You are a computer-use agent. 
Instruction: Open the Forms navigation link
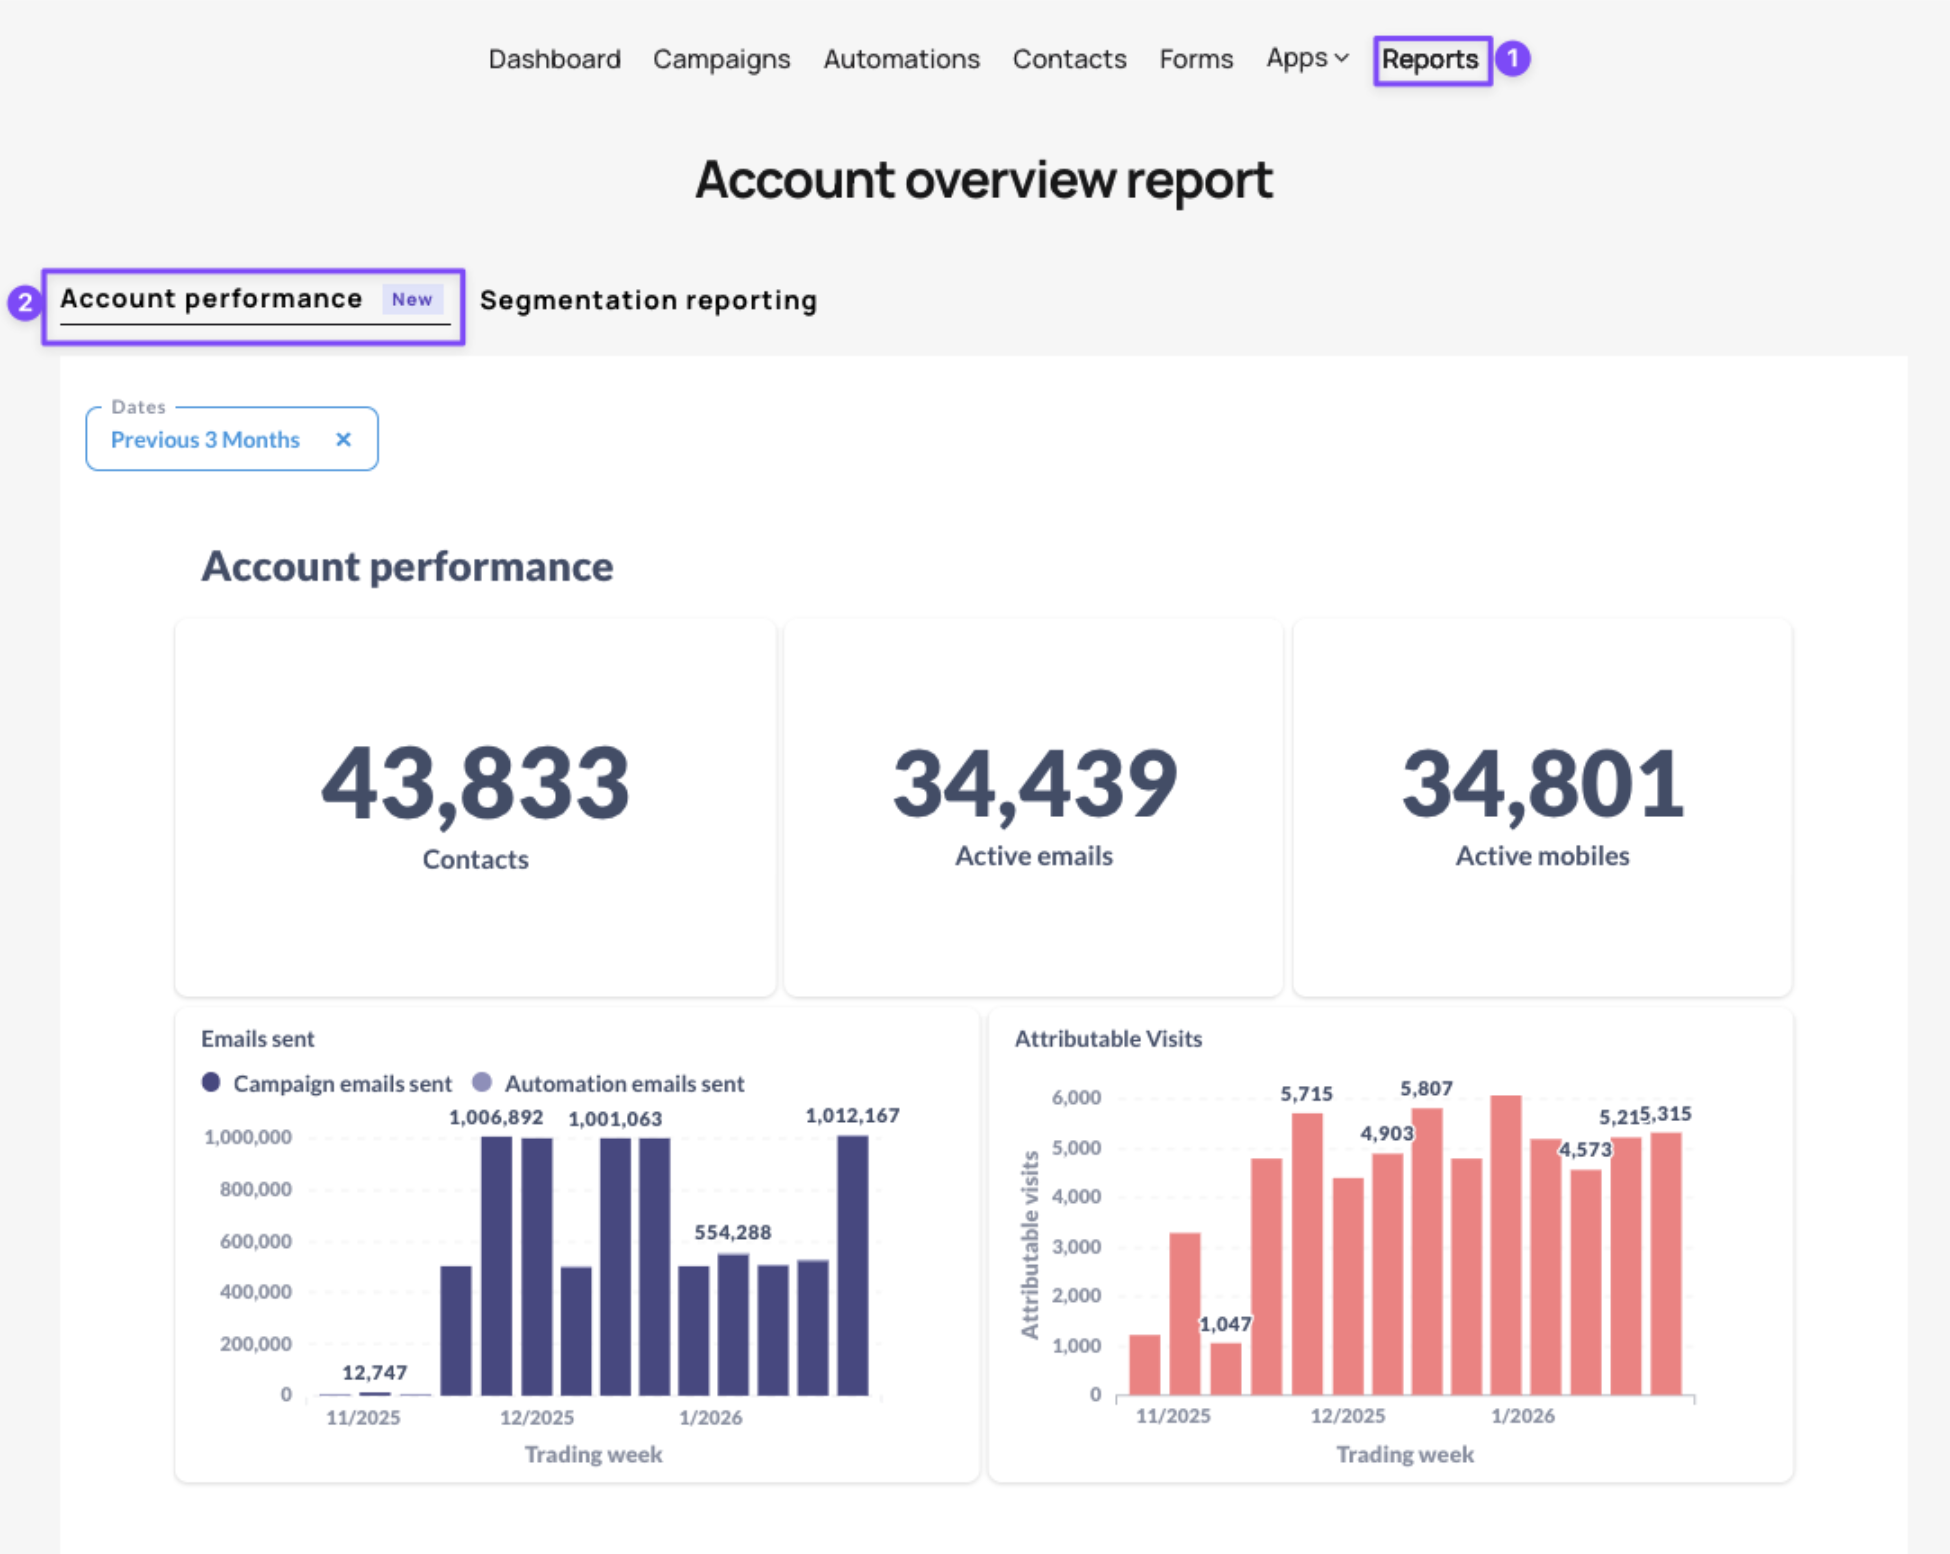pyautogui.click(x=1196, y=59)
